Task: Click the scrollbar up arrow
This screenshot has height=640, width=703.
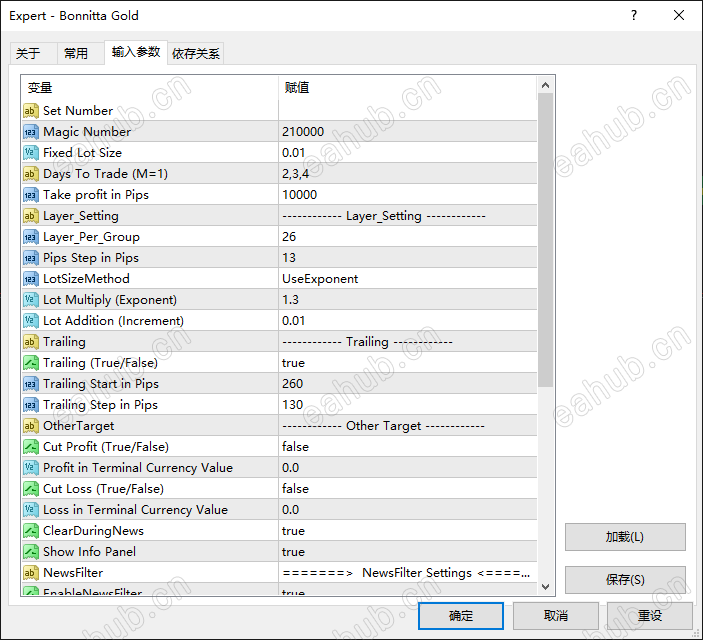Action: point(546,85)
